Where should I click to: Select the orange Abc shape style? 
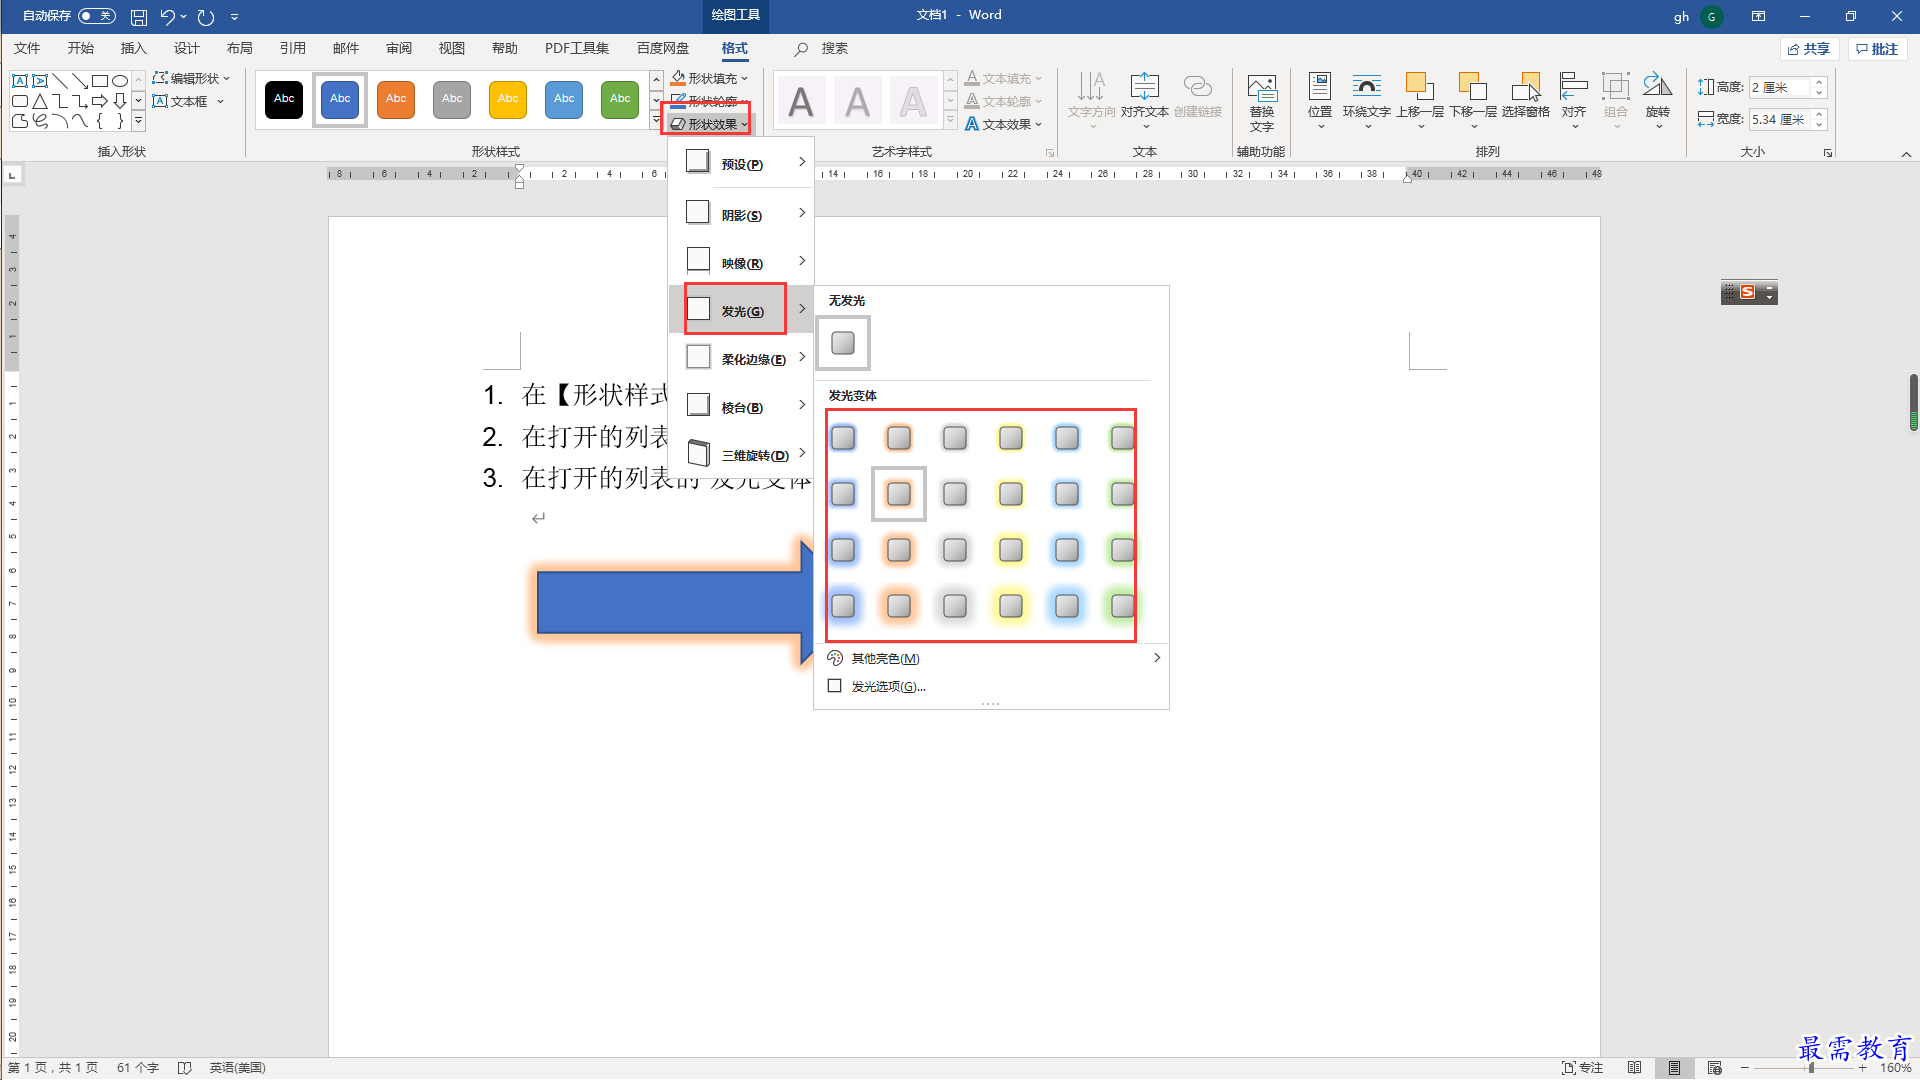tap(396, 99)
